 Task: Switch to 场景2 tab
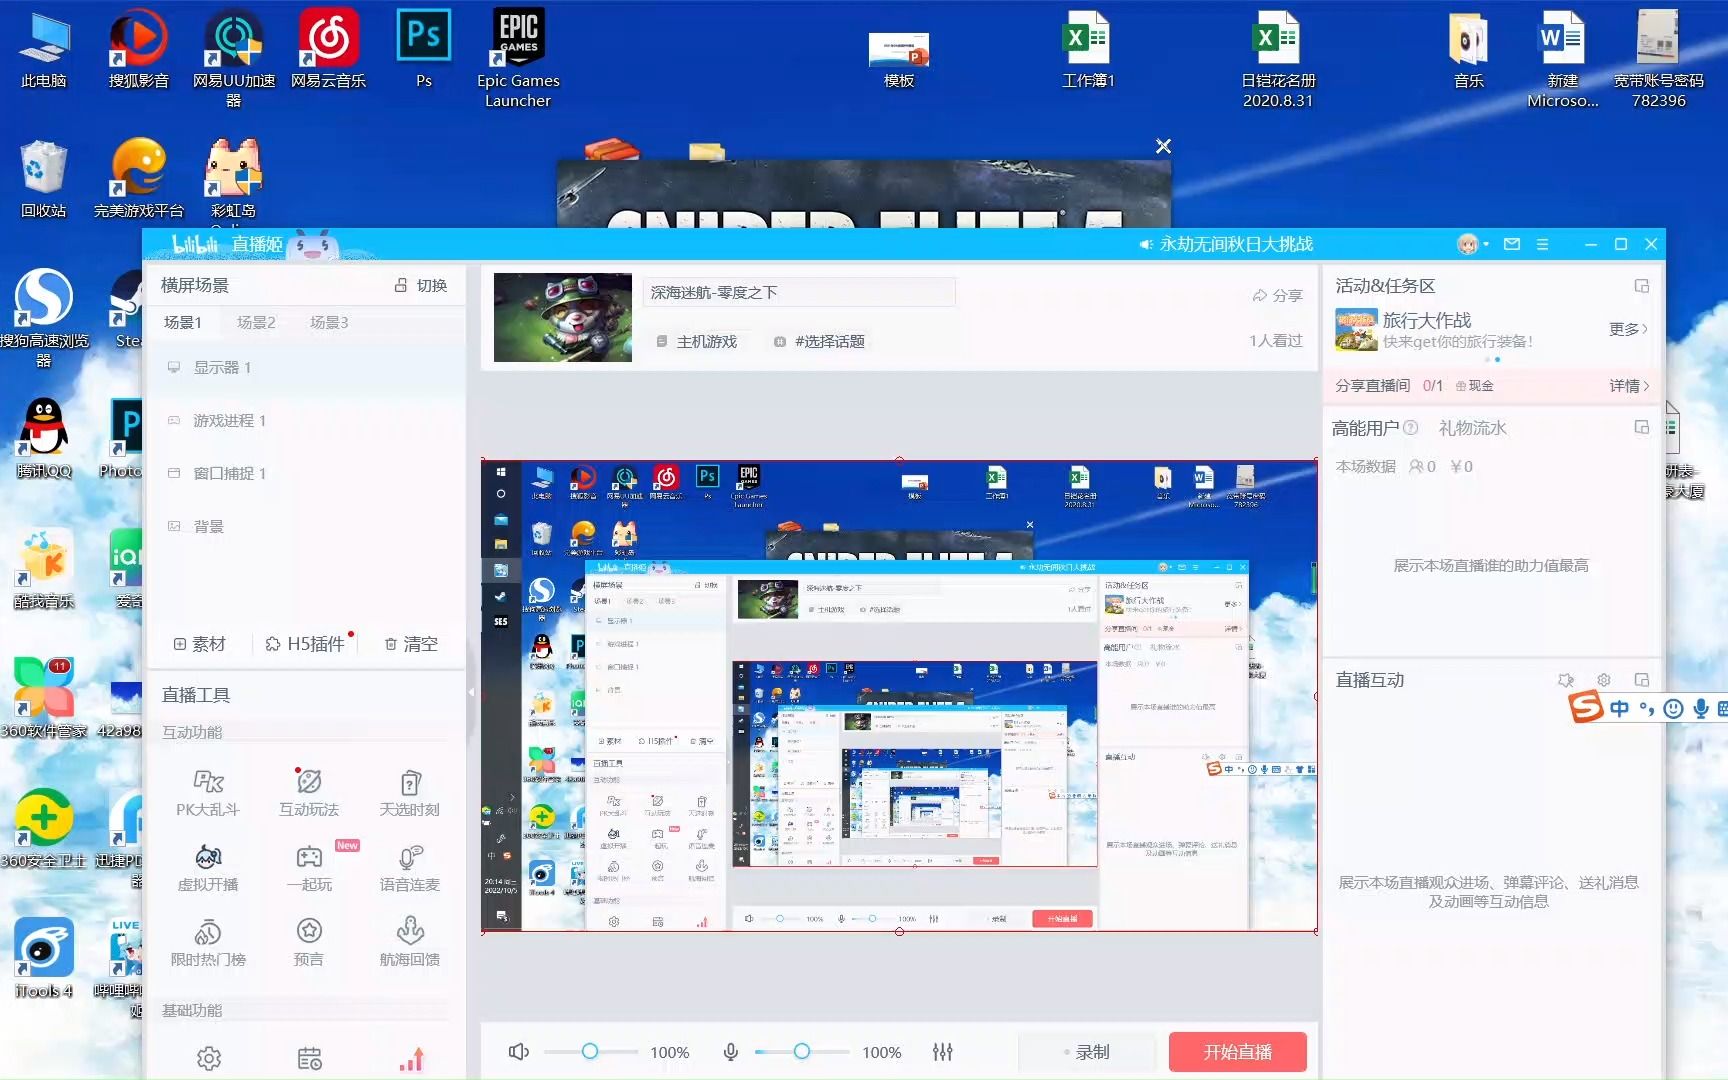tap(256, 322)
